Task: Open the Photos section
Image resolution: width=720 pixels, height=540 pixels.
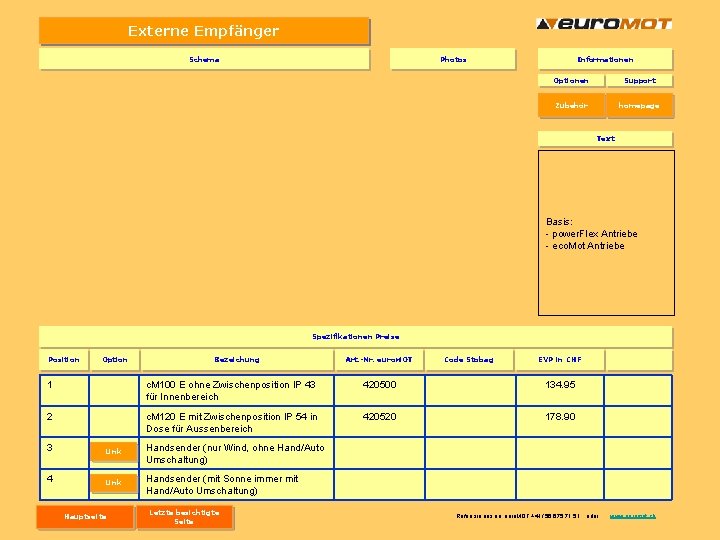Action: [453, 59]
